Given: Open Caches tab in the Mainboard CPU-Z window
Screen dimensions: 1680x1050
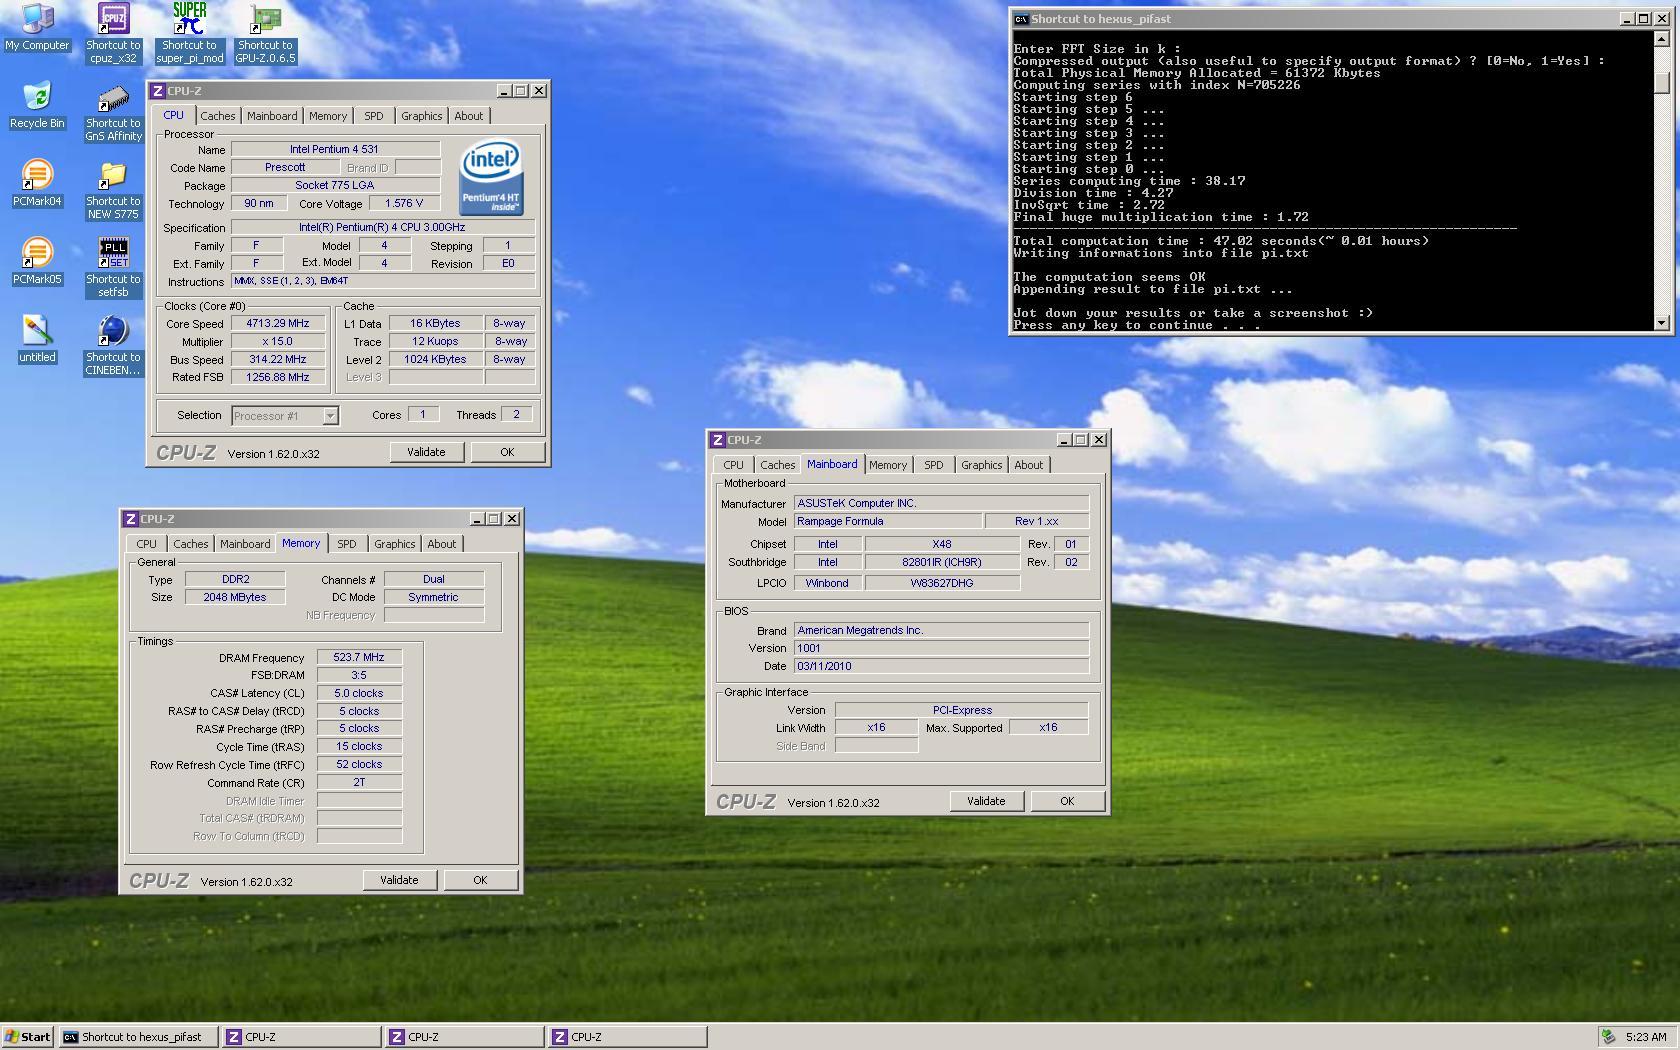Looking at the screenshot, I should (x=777, y=465).
